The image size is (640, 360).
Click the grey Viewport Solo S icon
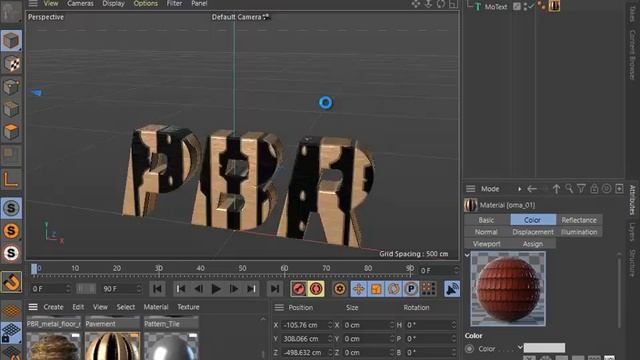(11, 208)
